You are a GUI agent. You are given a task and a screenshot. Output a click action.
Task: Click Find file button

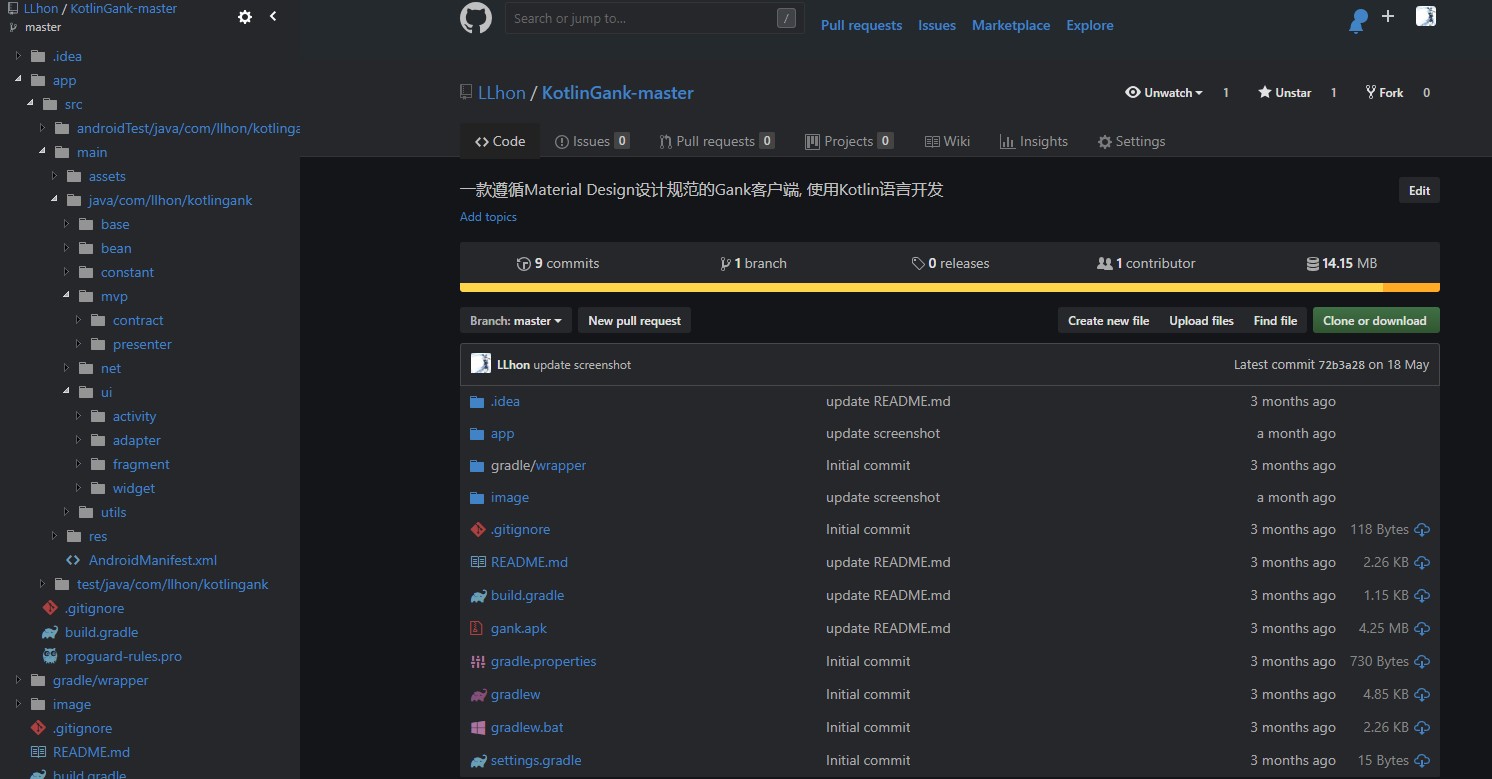(x=1275, y=321)
